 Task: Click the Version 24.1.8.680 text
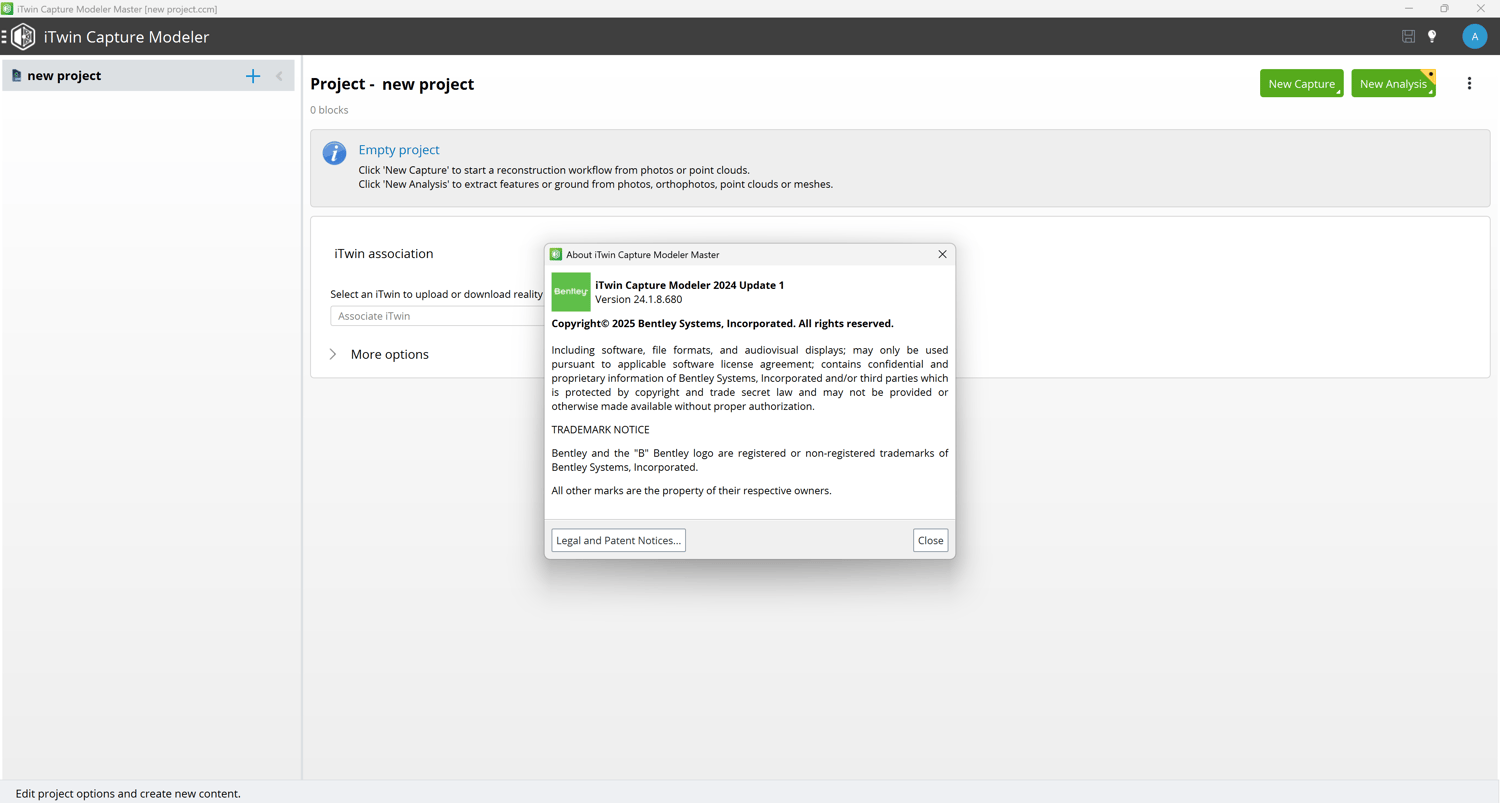point(638,300)
